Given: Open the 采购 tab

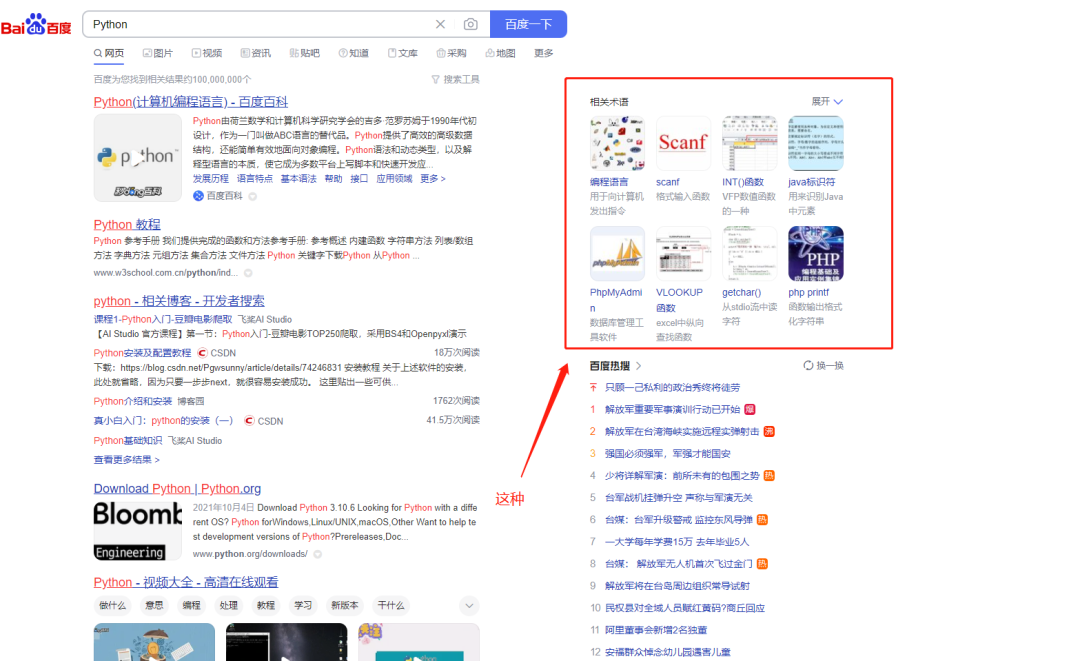Looking at the screenshot, I should click(451, 53).
